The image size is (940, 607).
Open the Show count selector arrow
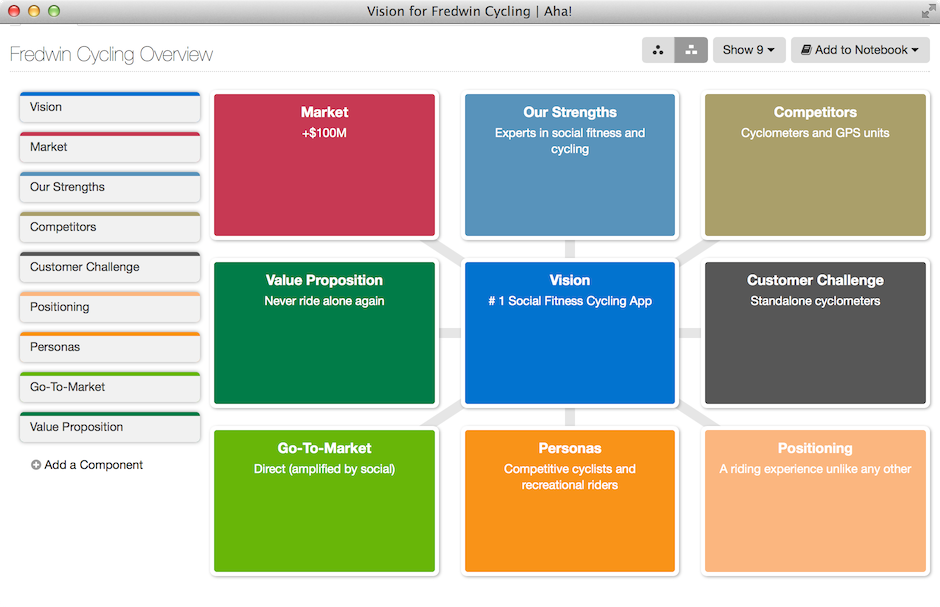pos(772,49)
